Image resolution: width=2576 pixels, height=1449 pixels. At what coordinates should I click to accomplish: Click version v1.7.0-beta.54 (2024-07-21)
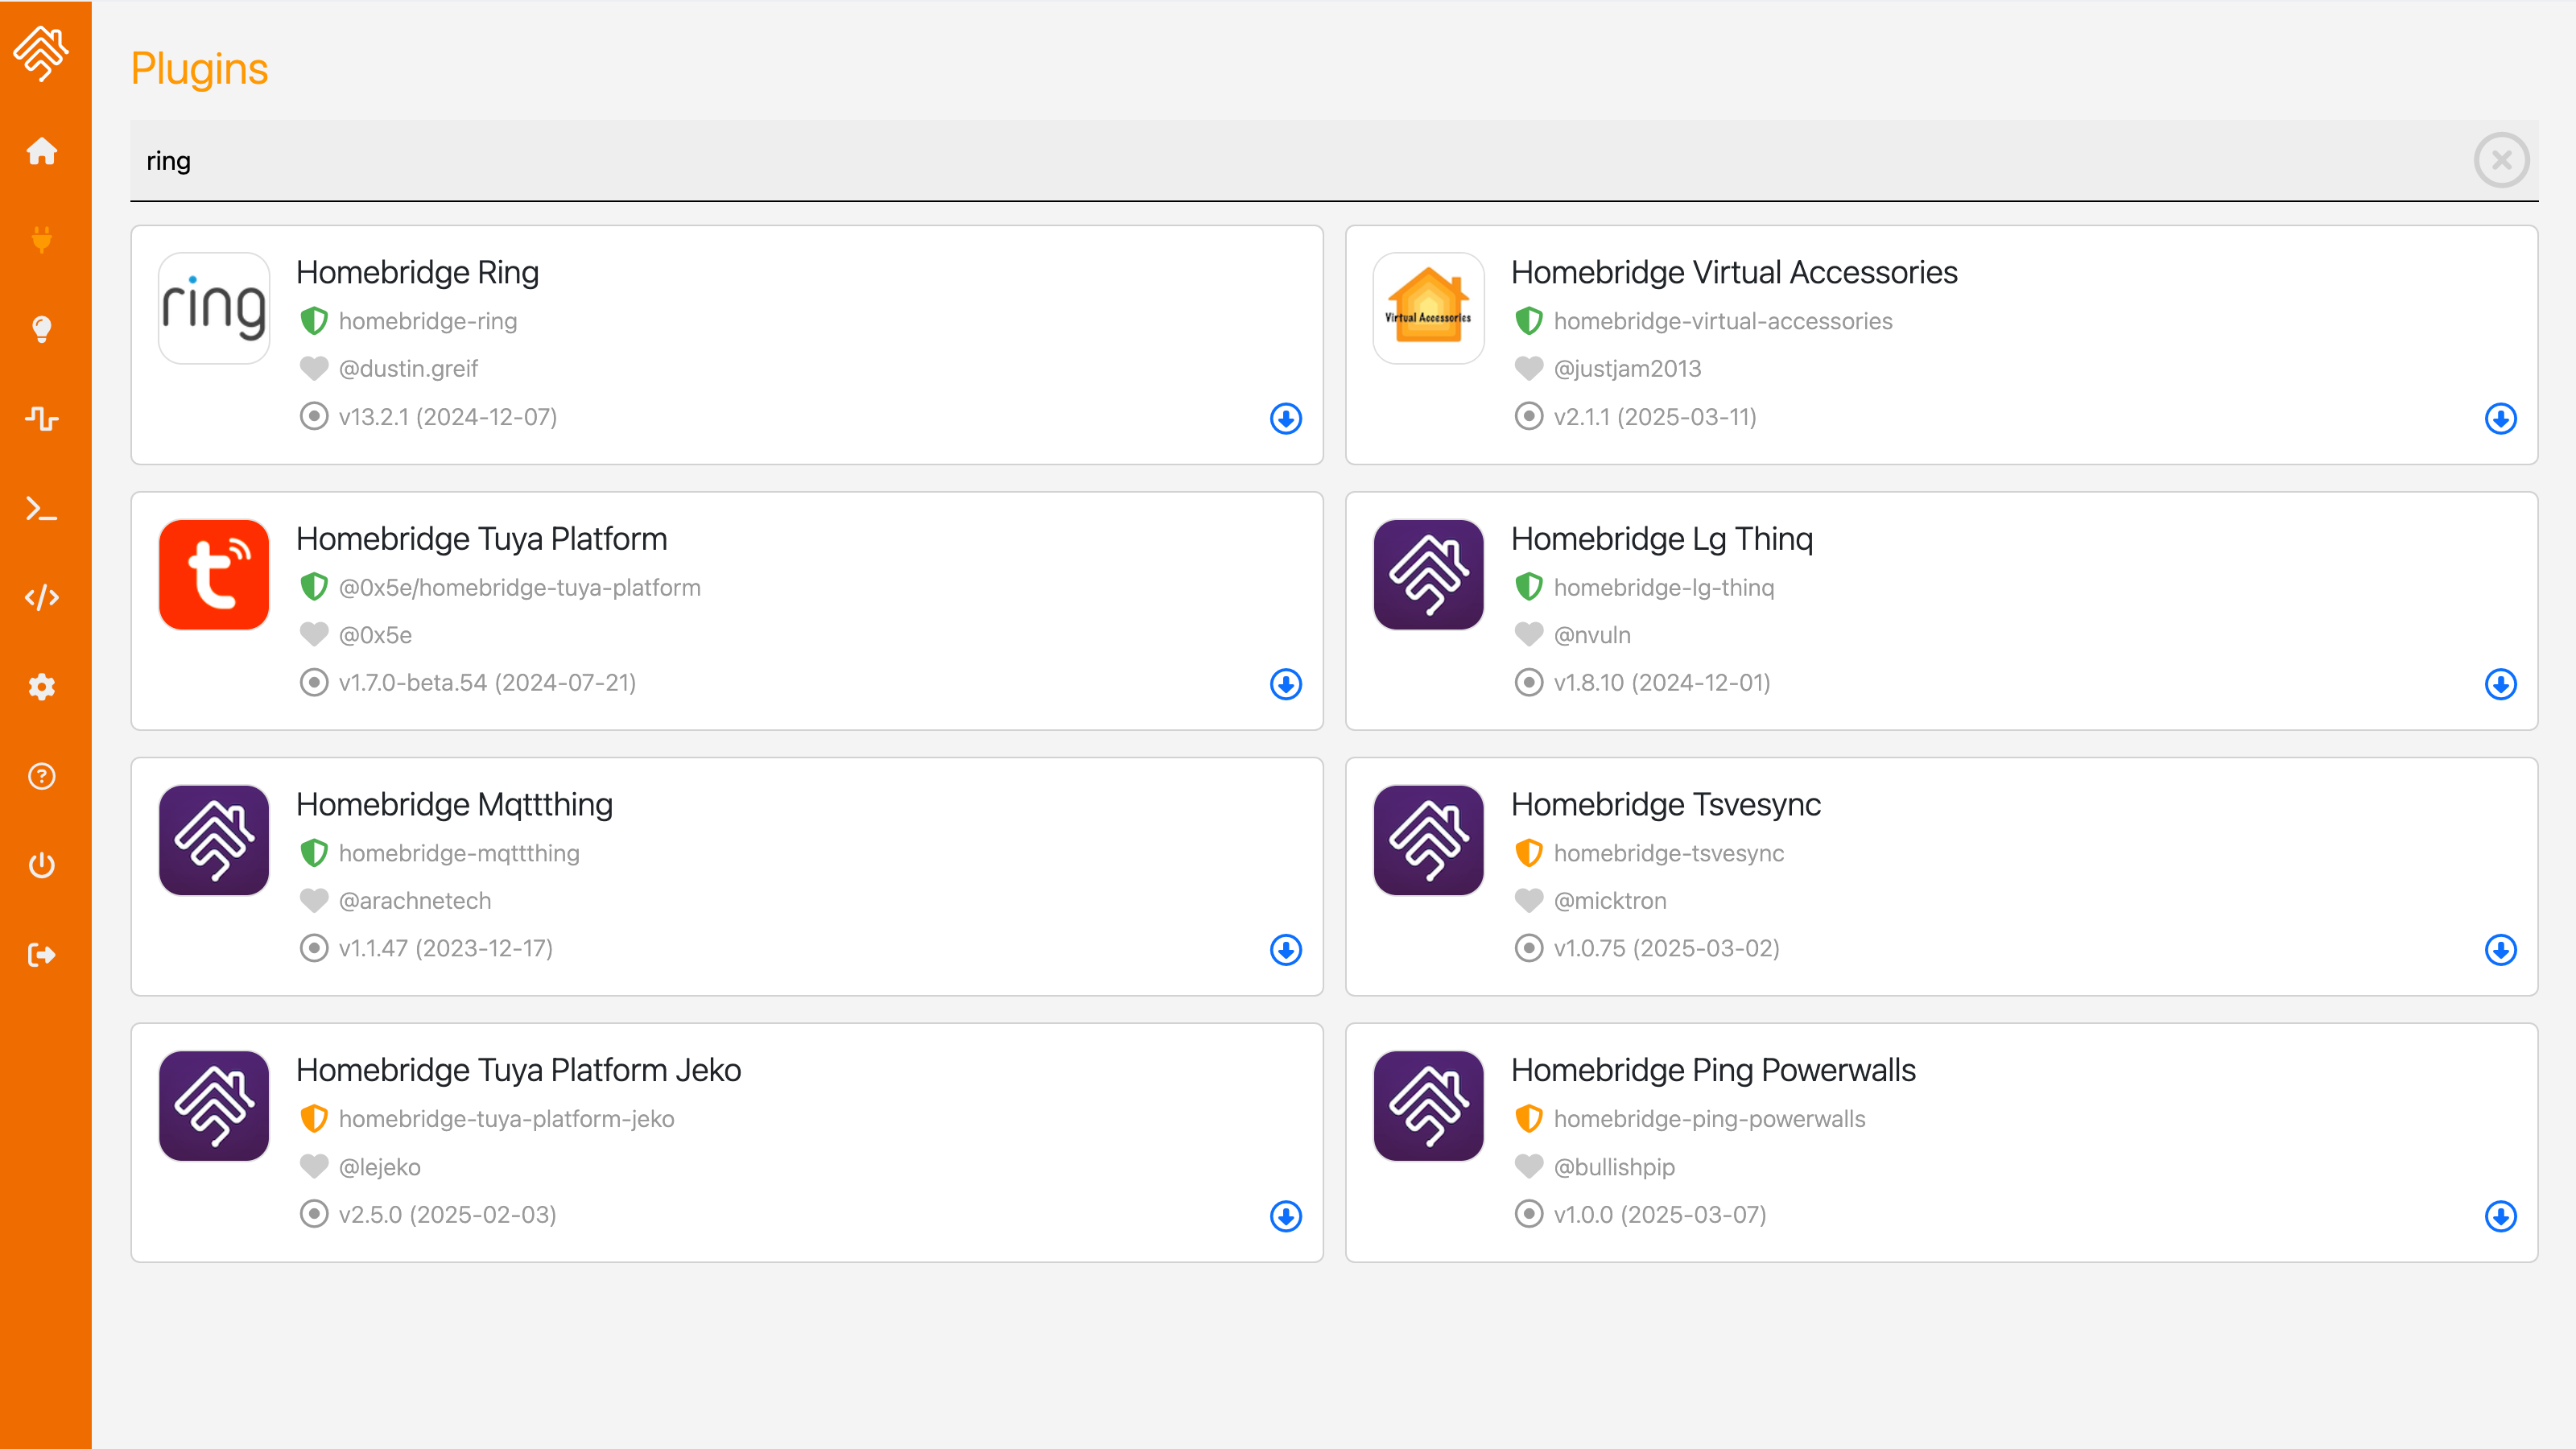[x=487, y=683]
